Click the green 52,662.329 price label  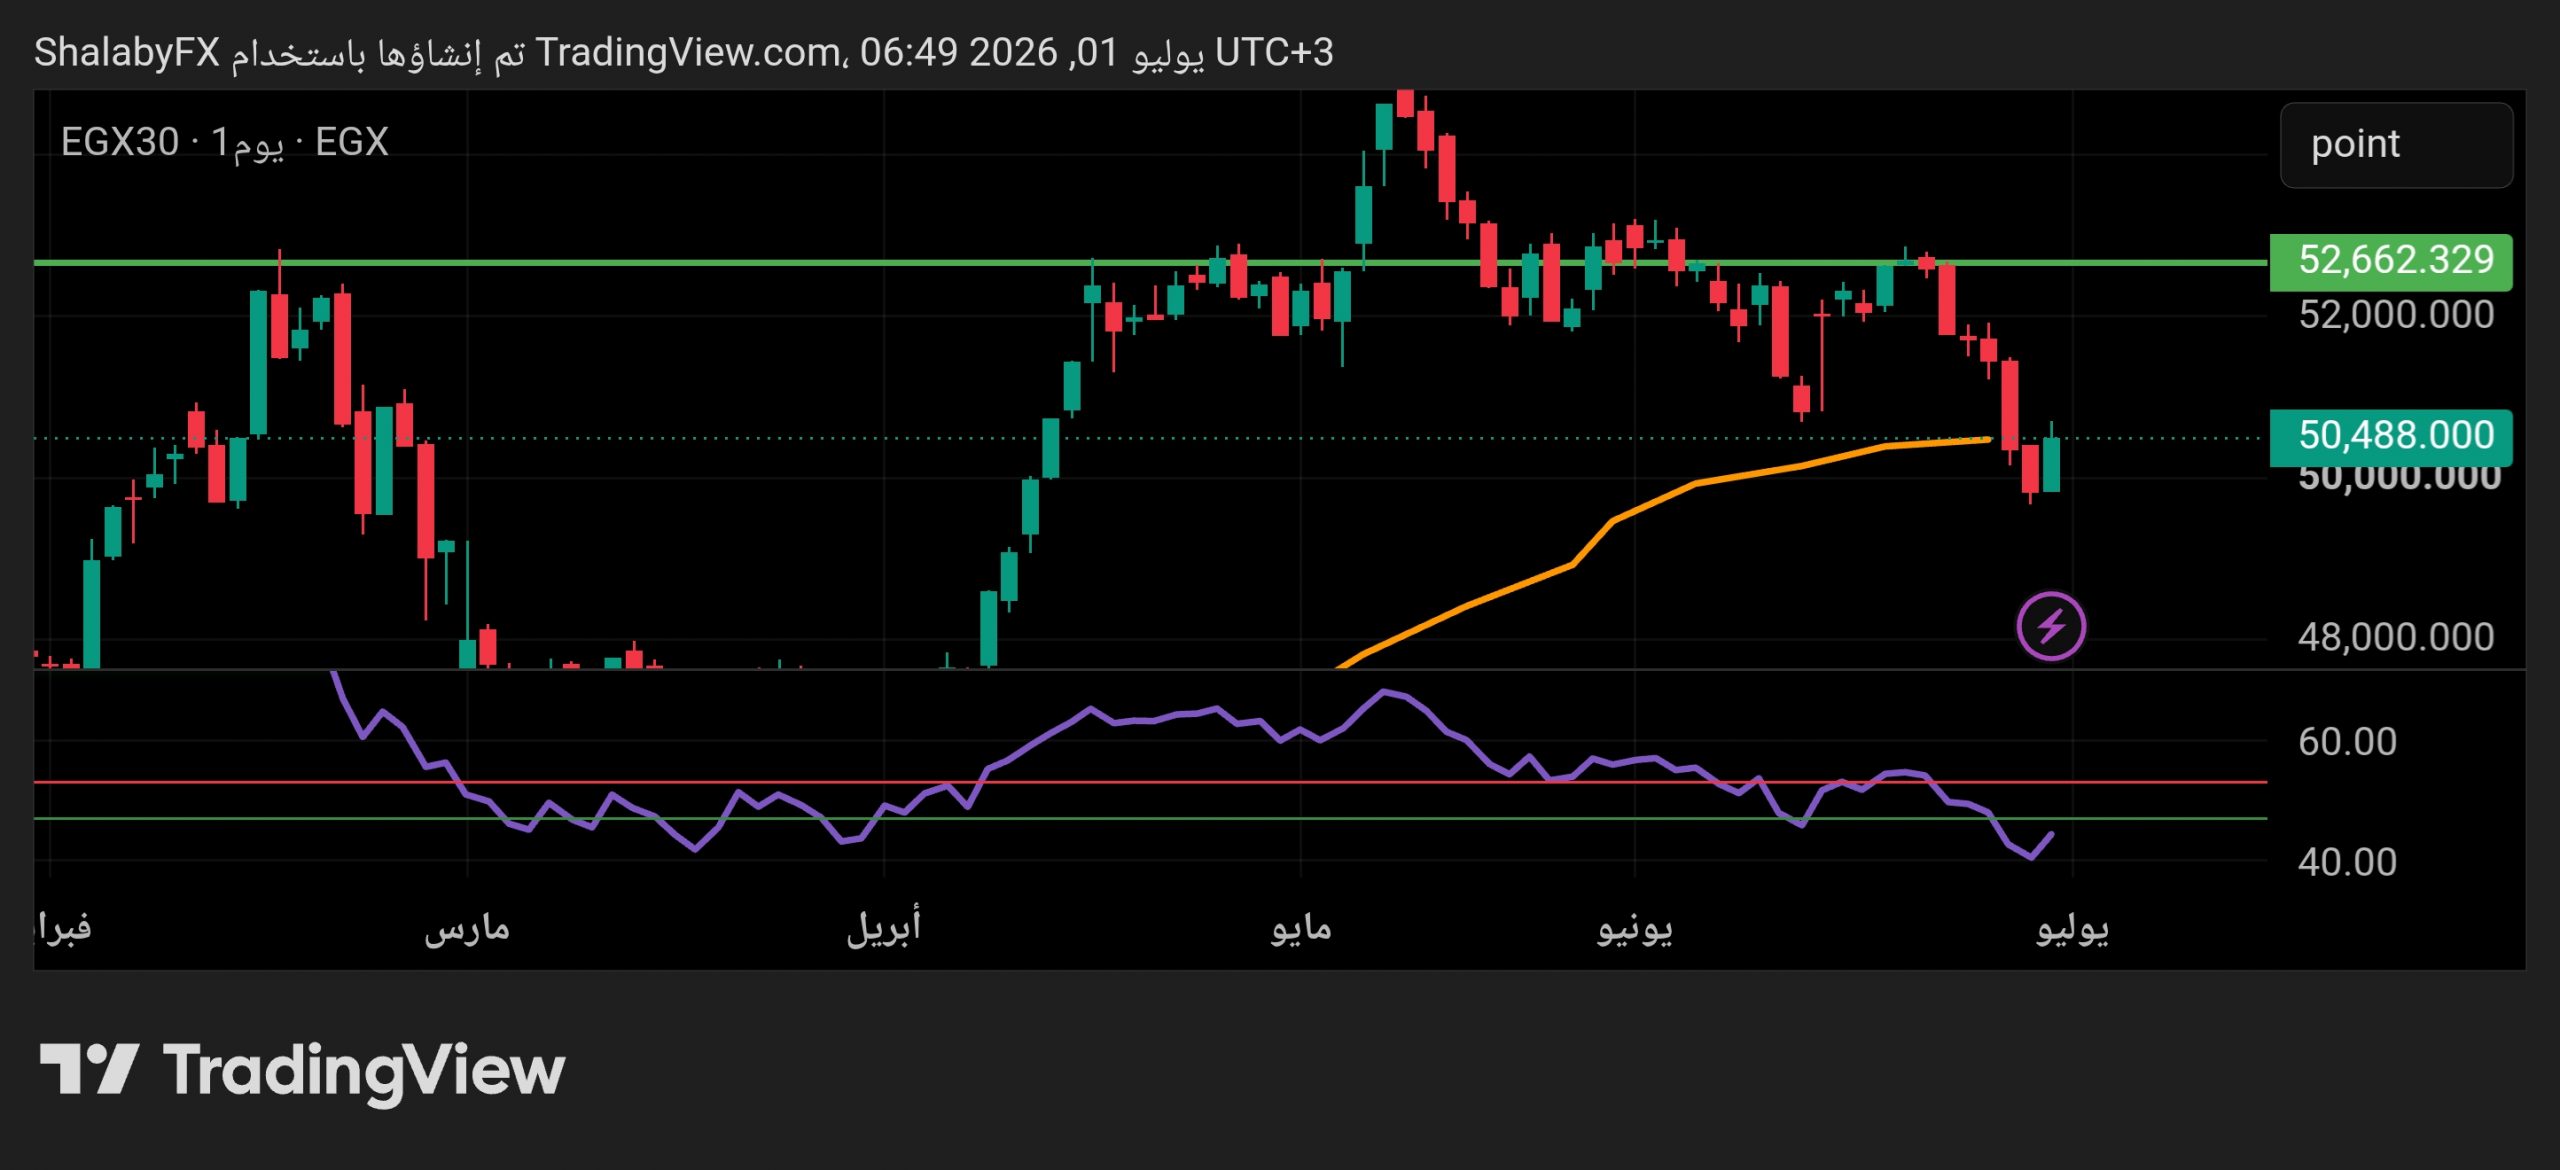tap(2391, 261)
